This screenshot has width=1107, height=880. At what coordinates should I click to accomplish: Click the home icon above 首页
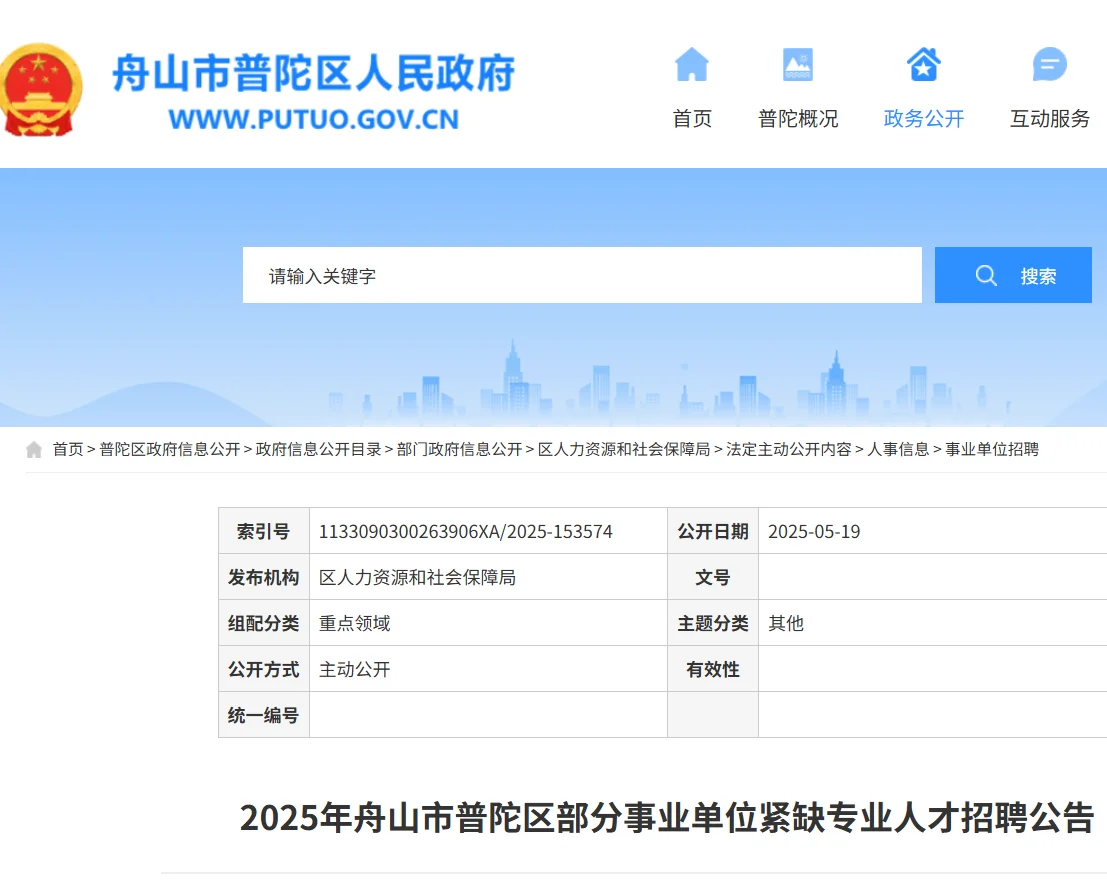click(693, 64)
